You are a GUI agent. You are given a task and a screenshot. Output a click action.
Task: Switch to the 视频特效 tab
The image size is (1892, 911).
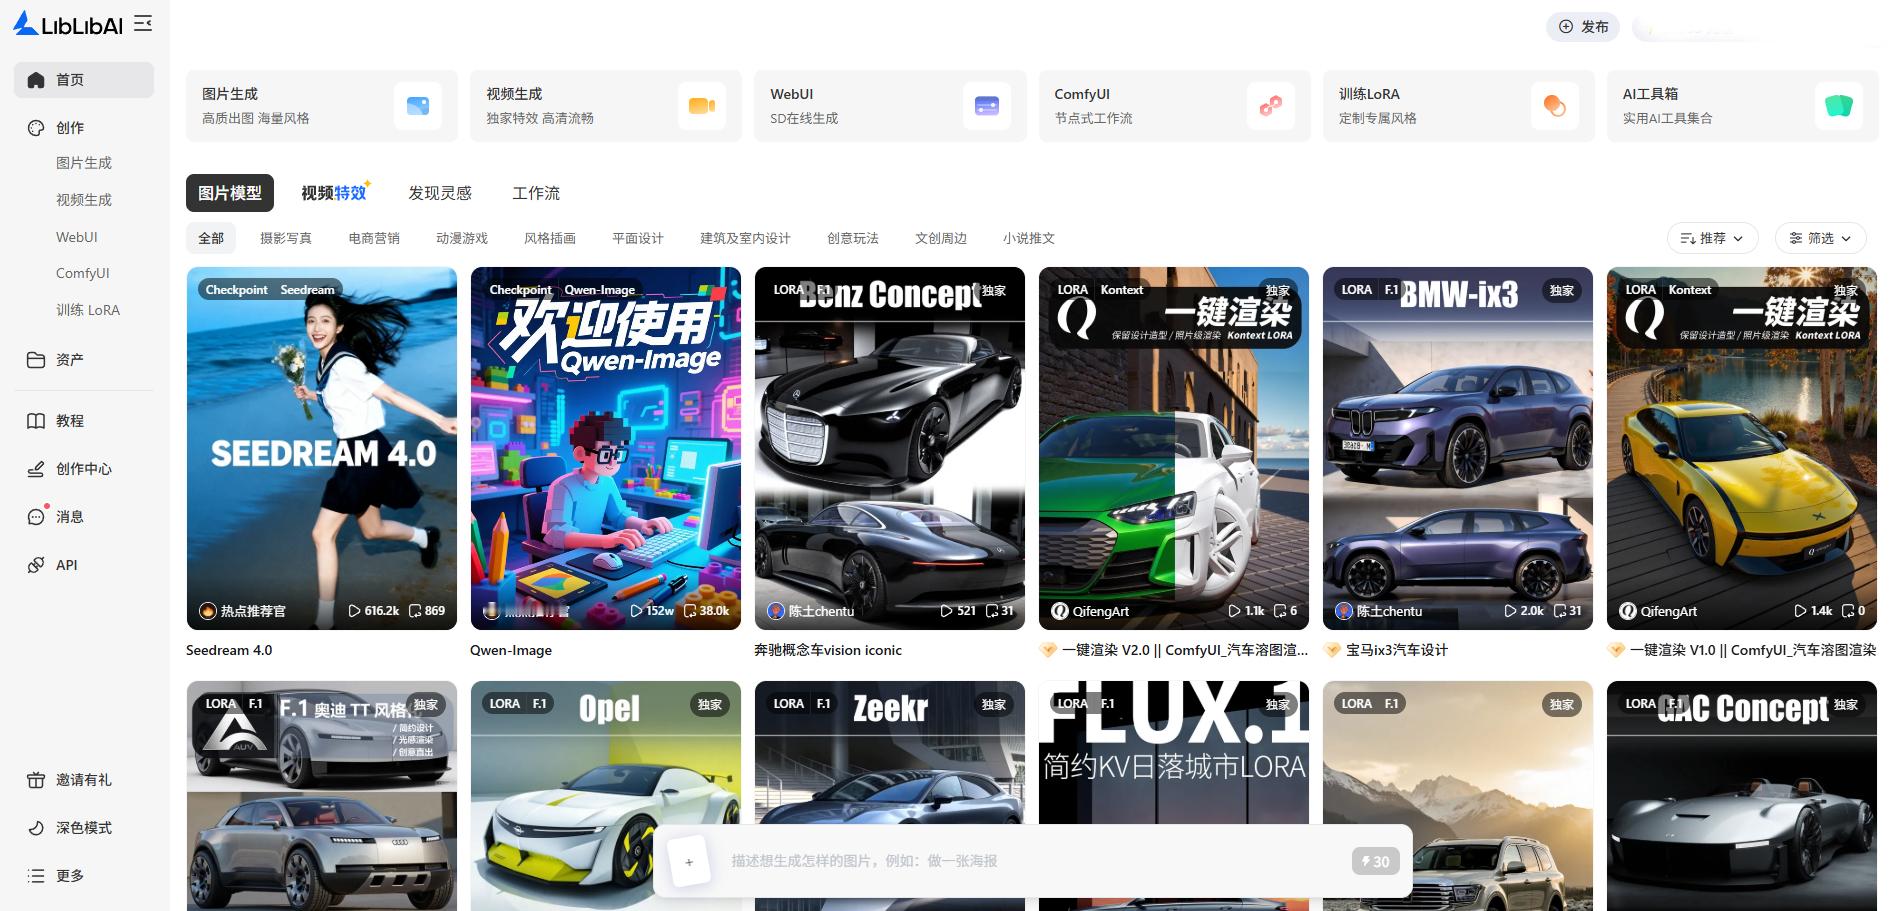point(335,193)
